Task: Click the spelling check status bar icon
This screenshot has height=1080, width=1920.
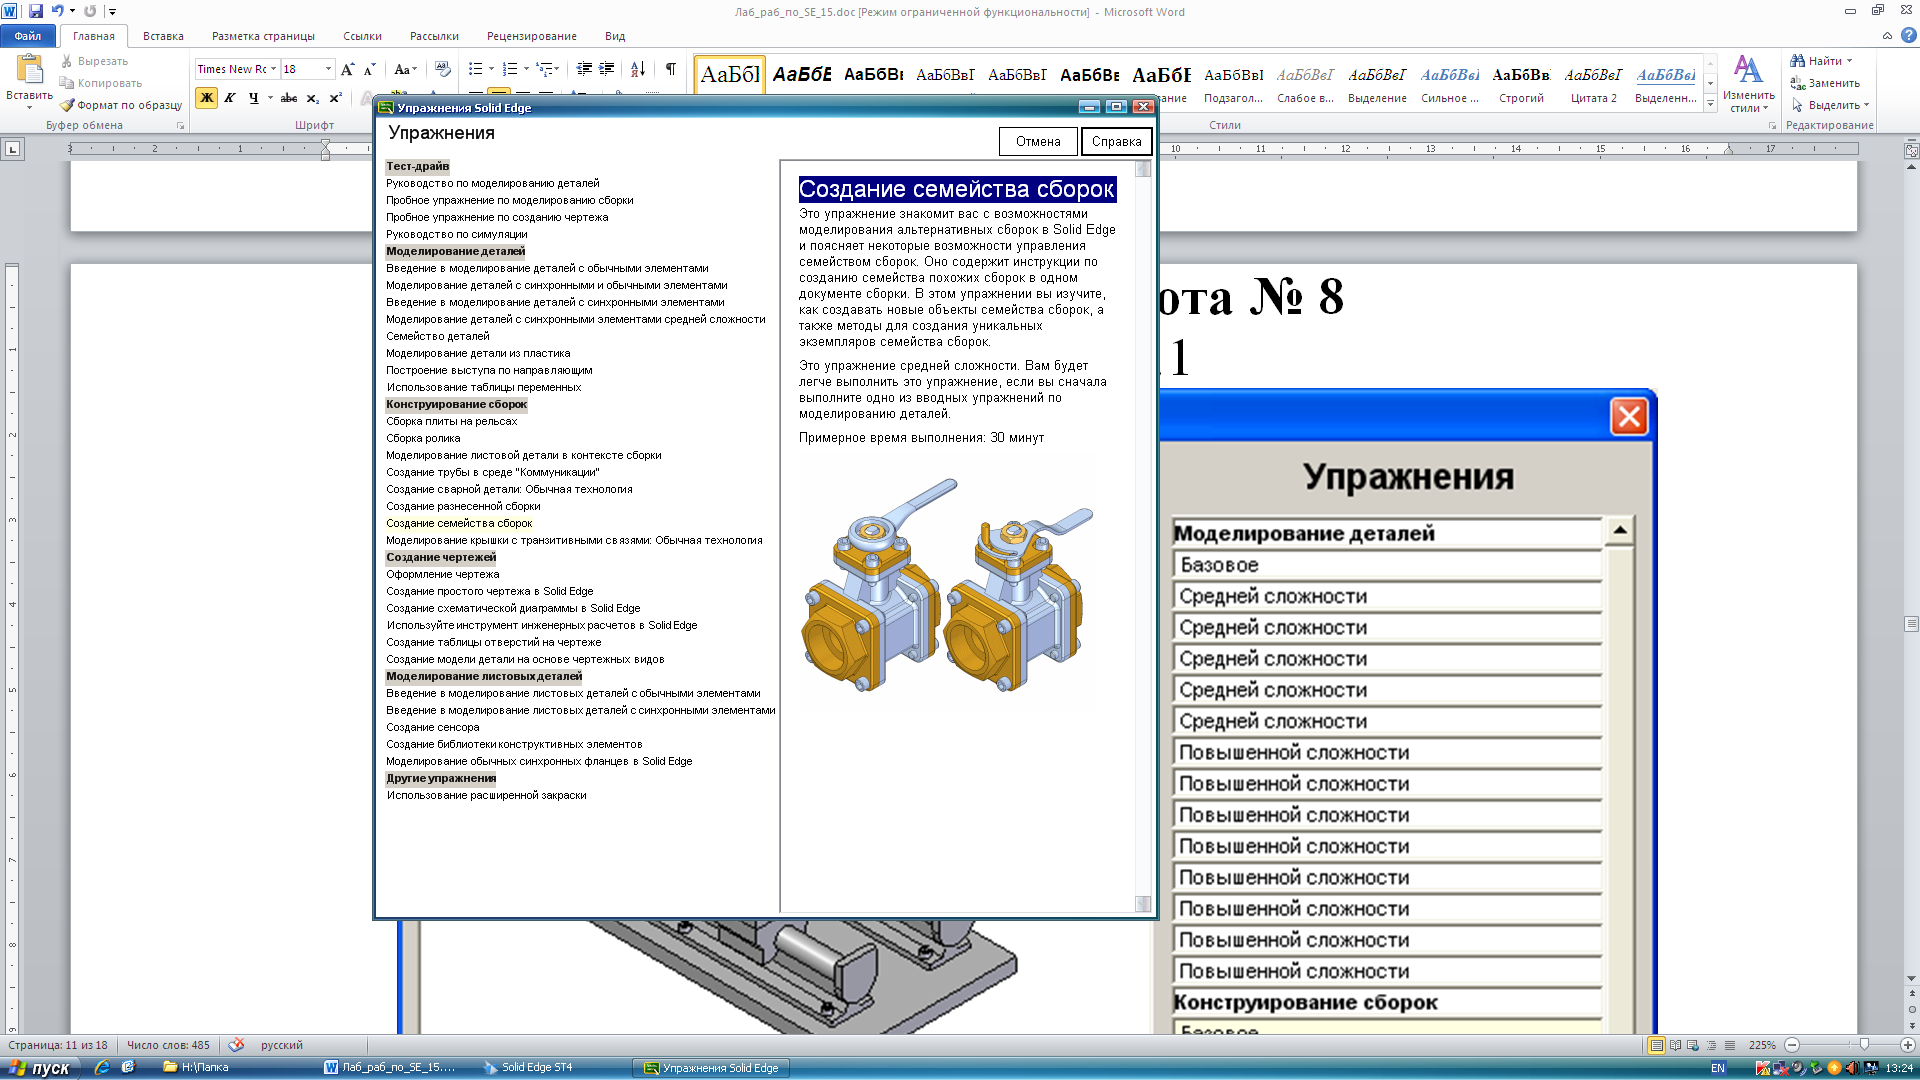Action: (236, 1045)
